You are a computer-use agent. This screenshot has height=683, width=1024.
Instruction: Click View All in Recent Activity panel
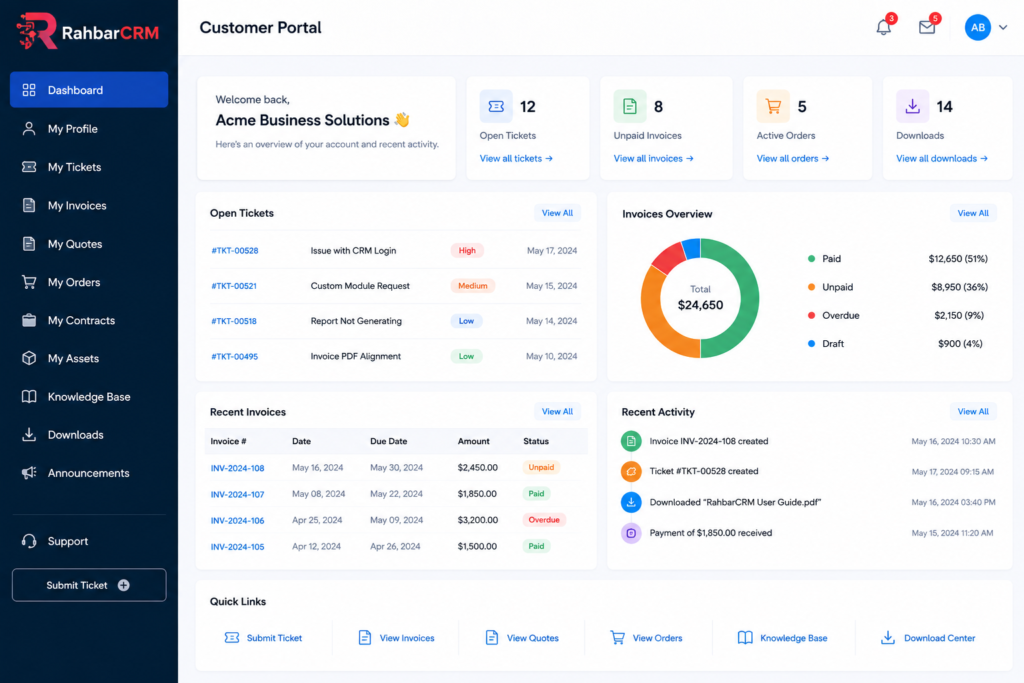[972, 411]
